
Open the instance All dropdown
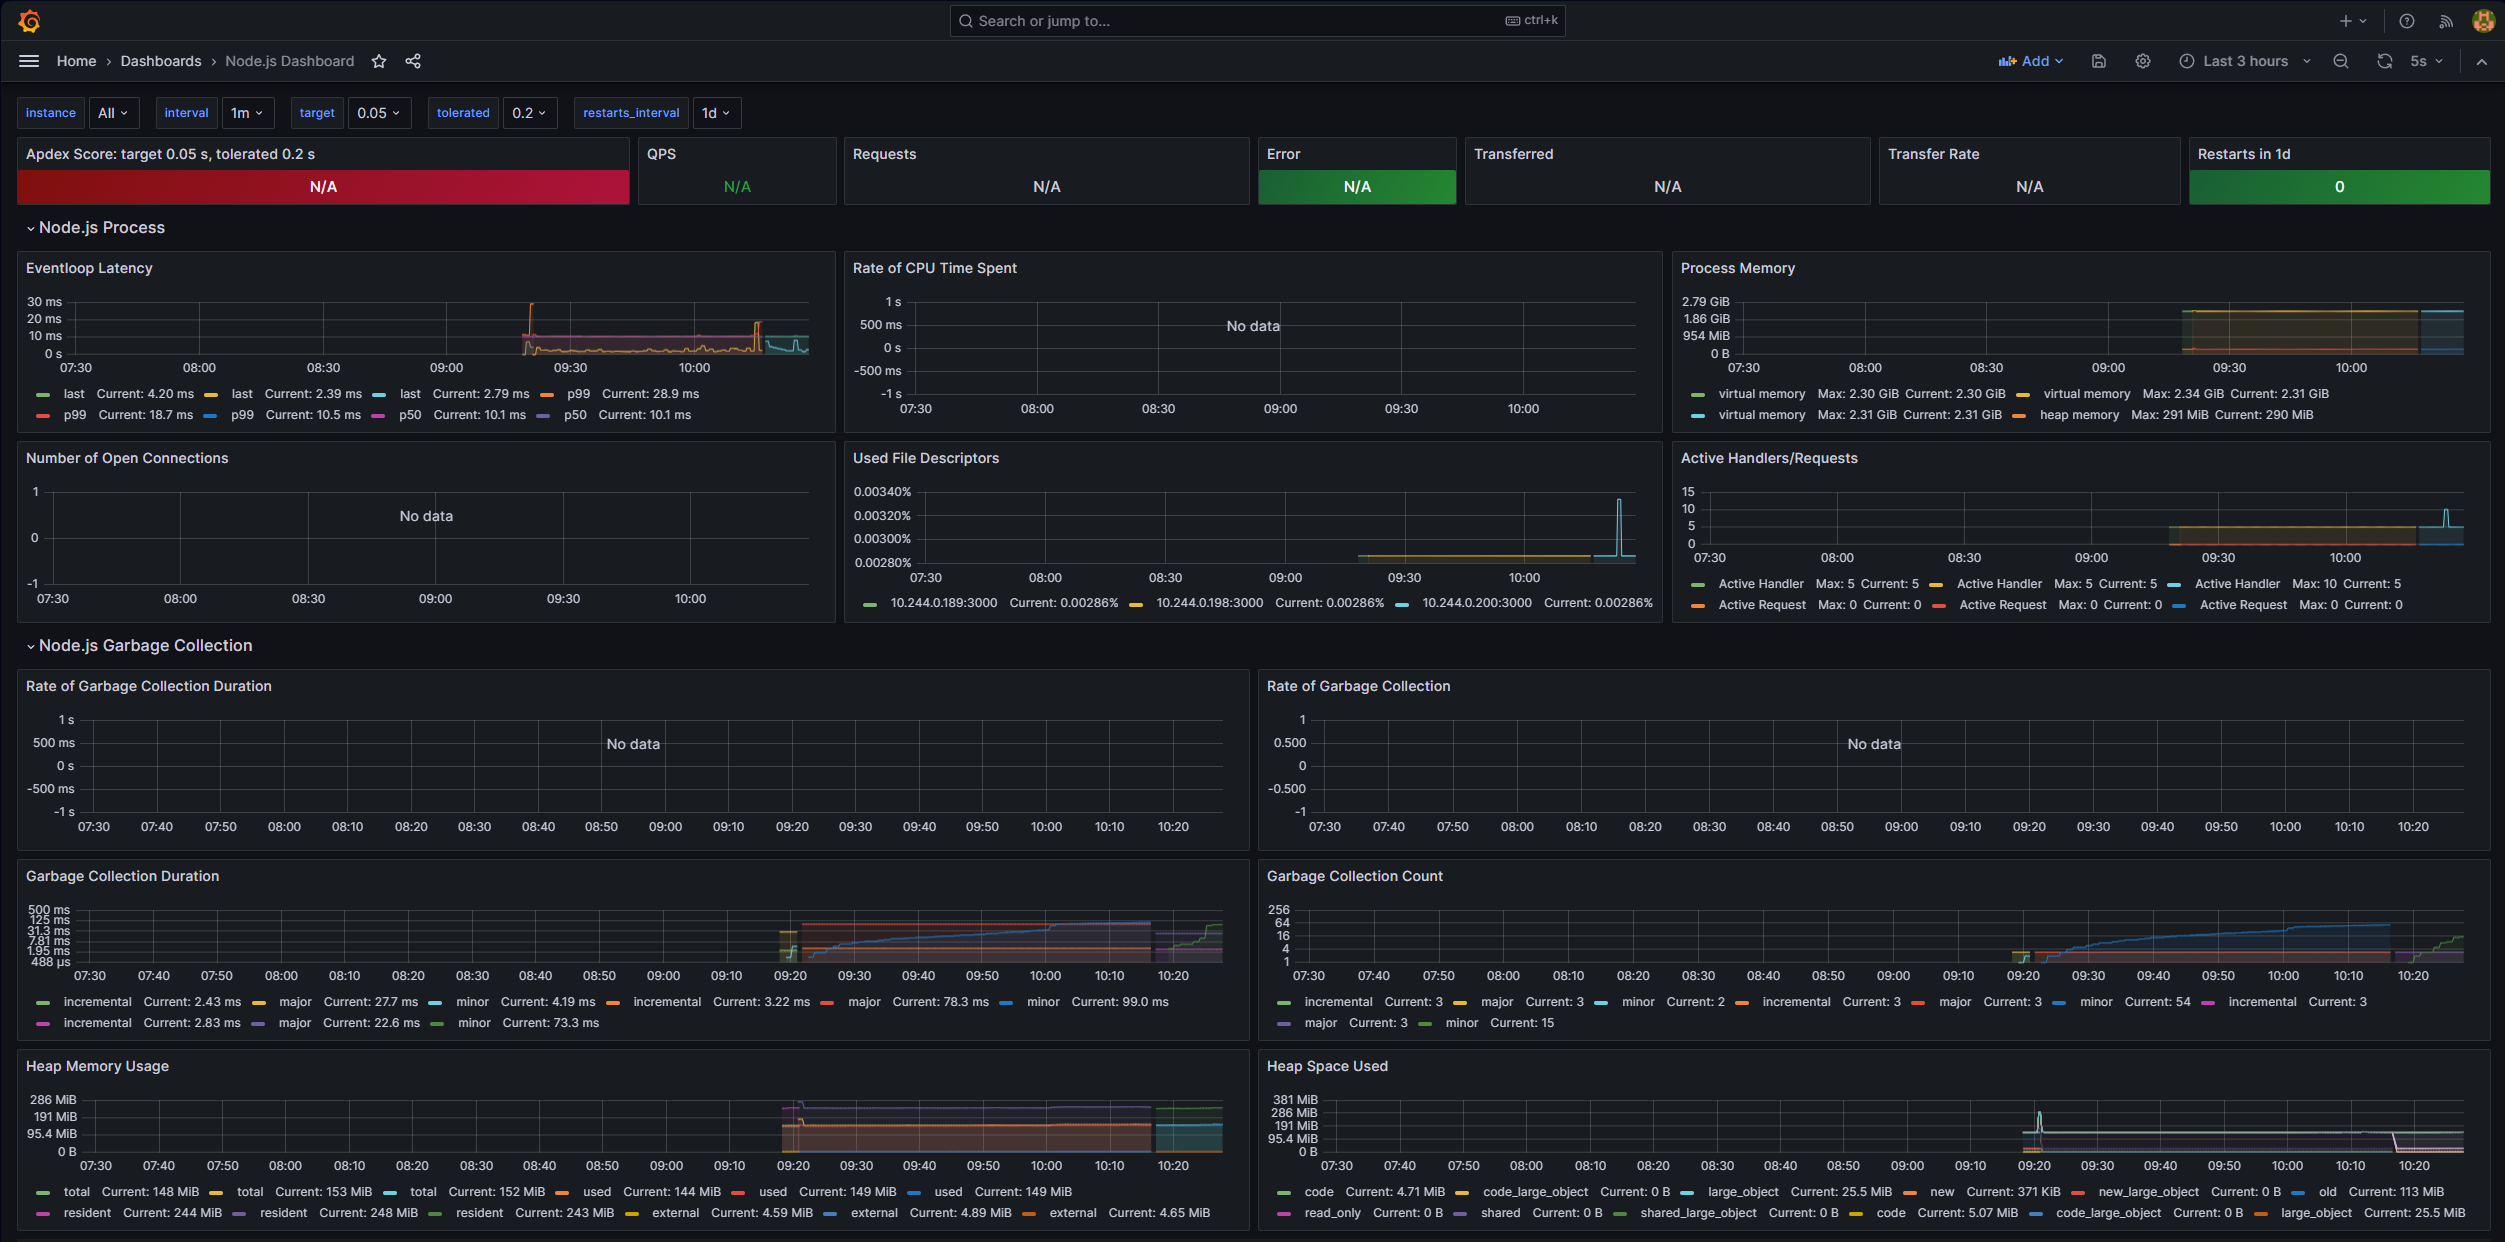click(x=113, y=113)
